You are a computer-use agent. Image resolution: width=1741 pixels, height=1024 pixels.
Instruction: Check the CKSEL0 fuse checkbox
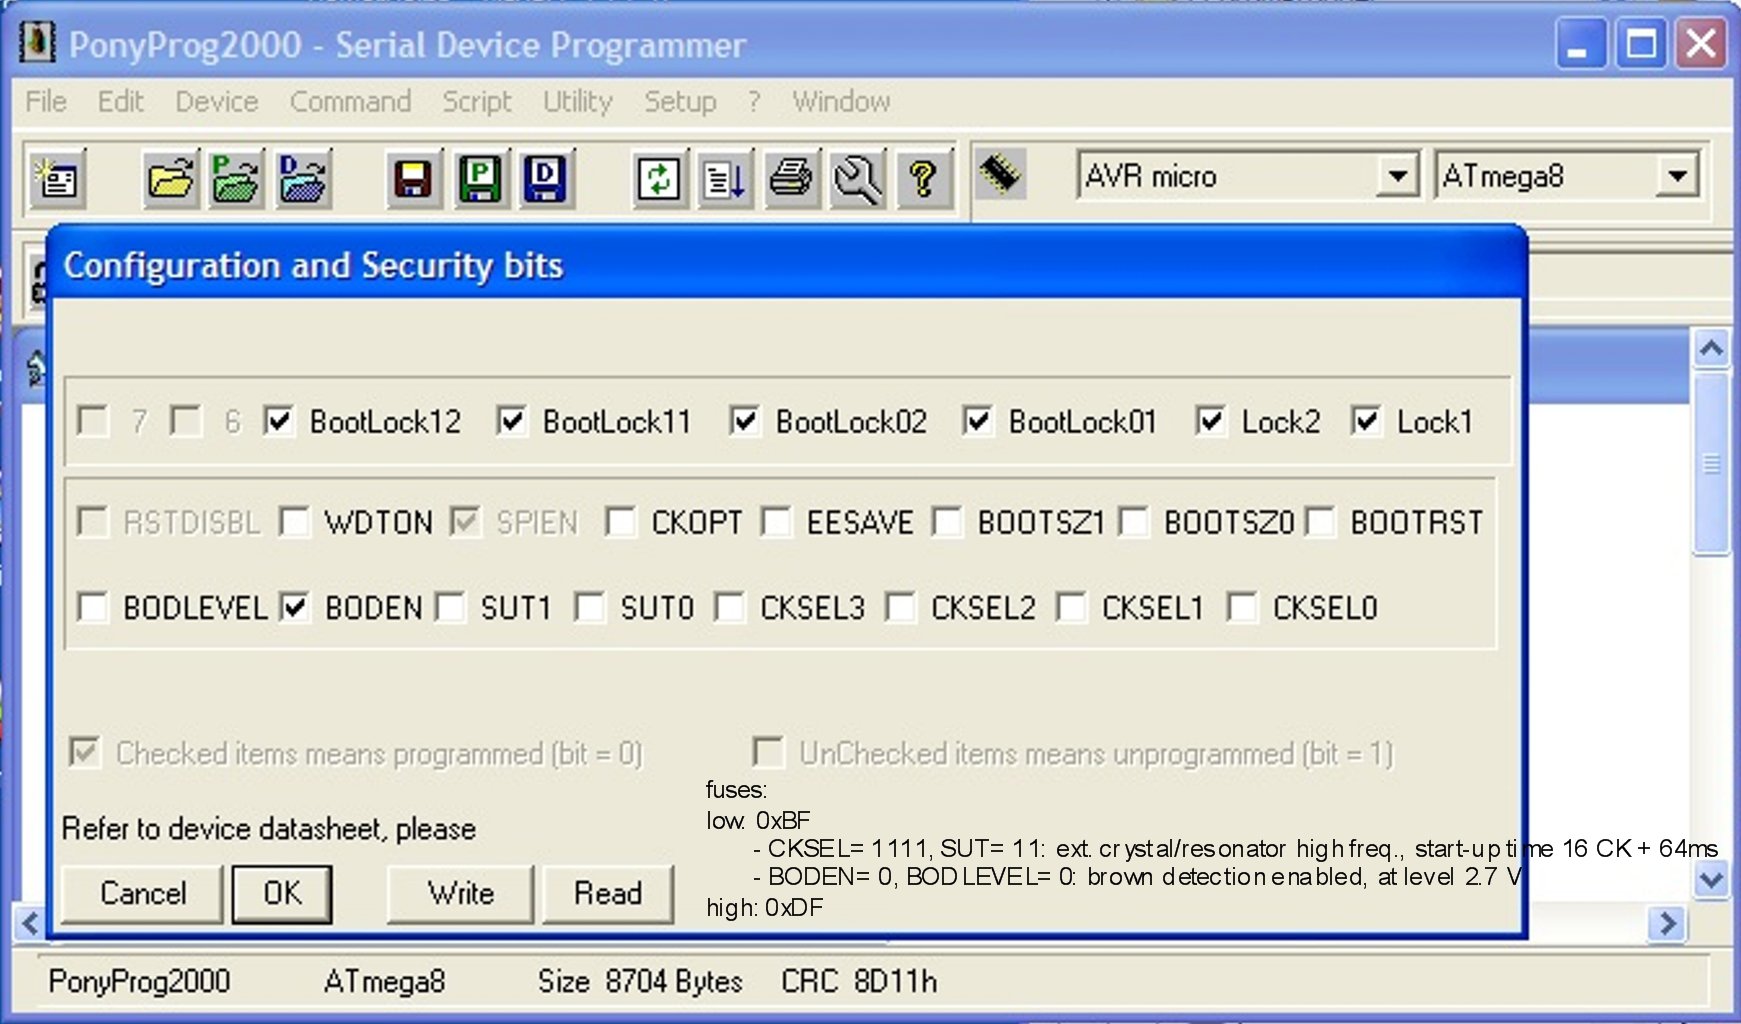tap(1243, 607)
